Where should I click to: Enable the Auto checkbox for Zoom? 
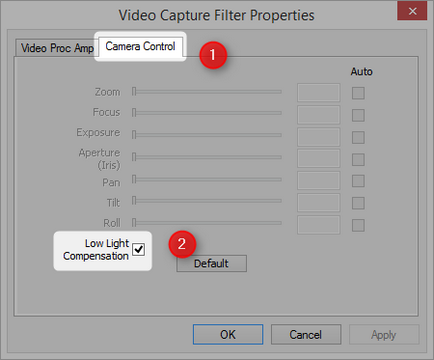coord(358,93)
